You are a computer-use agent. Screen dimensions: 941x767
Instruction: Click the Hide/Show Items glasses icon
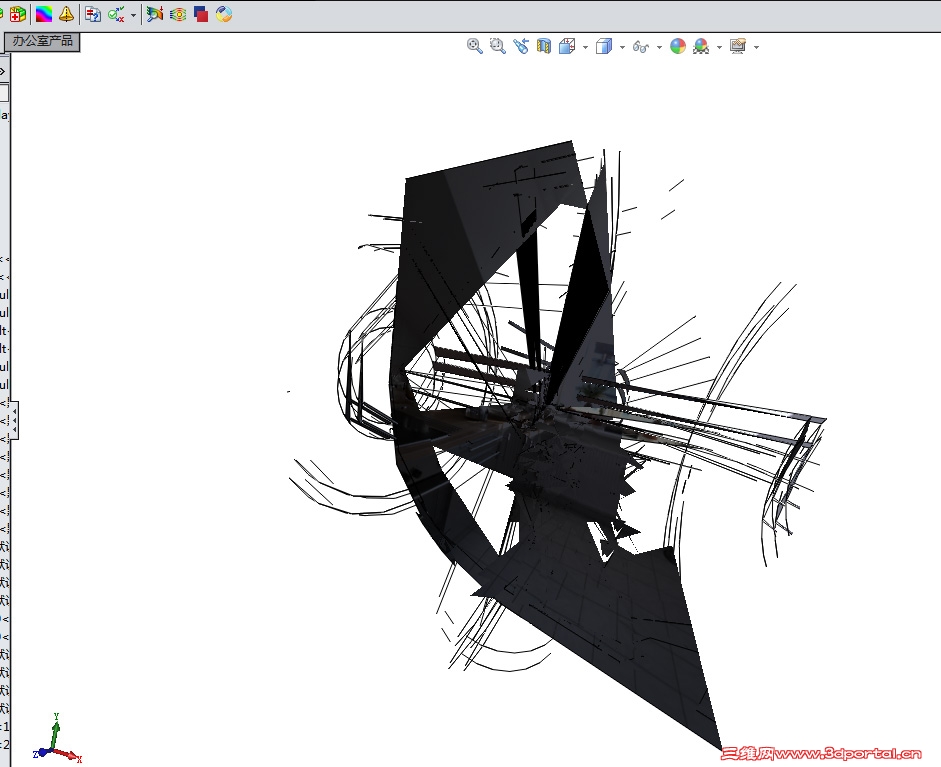click(x=641, y=47)
